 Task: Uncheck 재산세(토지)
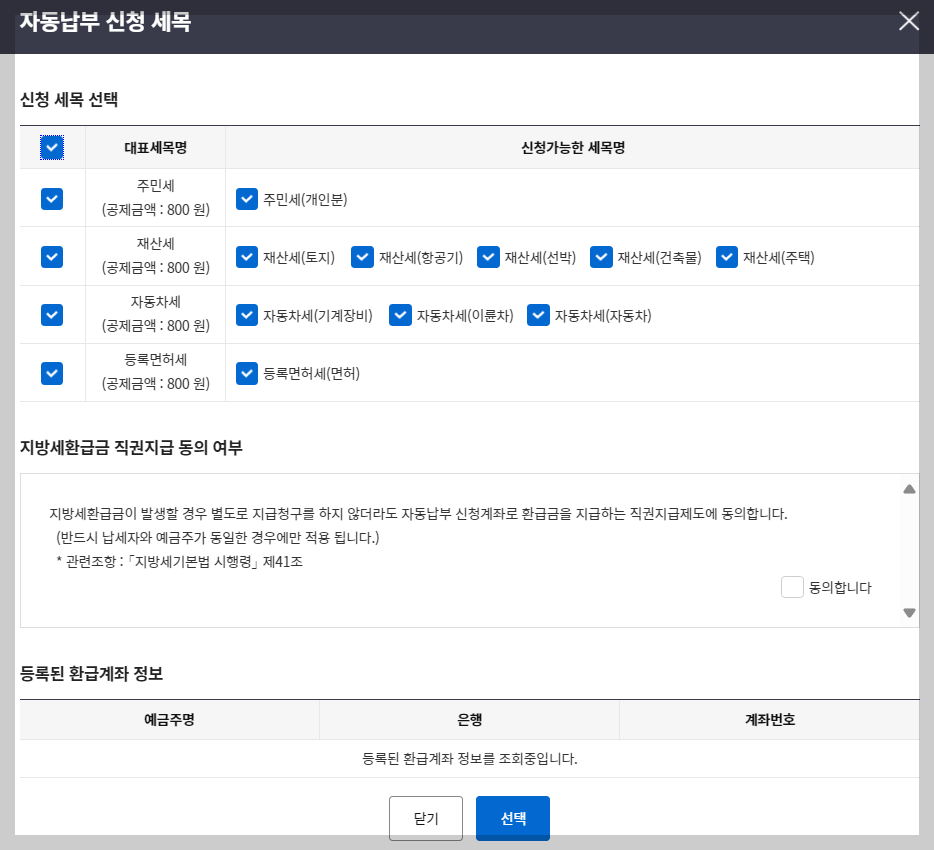tap(247, 257)
